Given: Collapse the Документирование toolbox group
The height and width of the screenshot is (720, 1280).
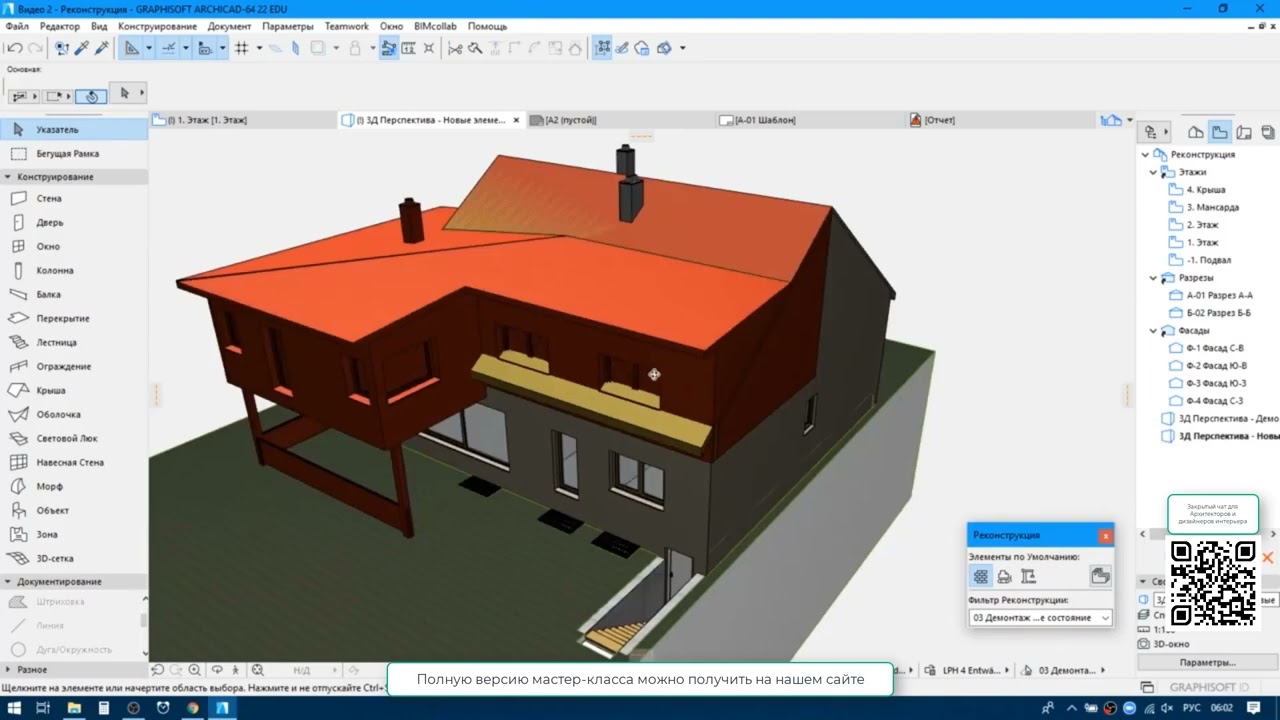Looking at the screenshot, I should [7, 582].
